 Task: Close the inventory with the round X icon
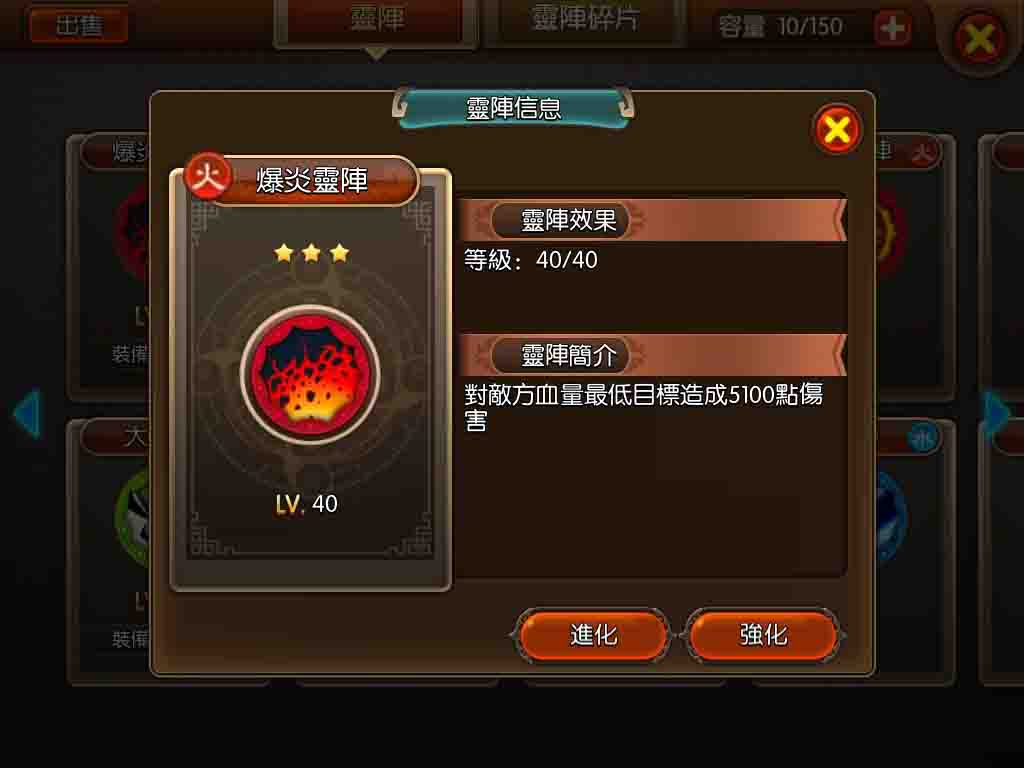[x=979, y=39]
